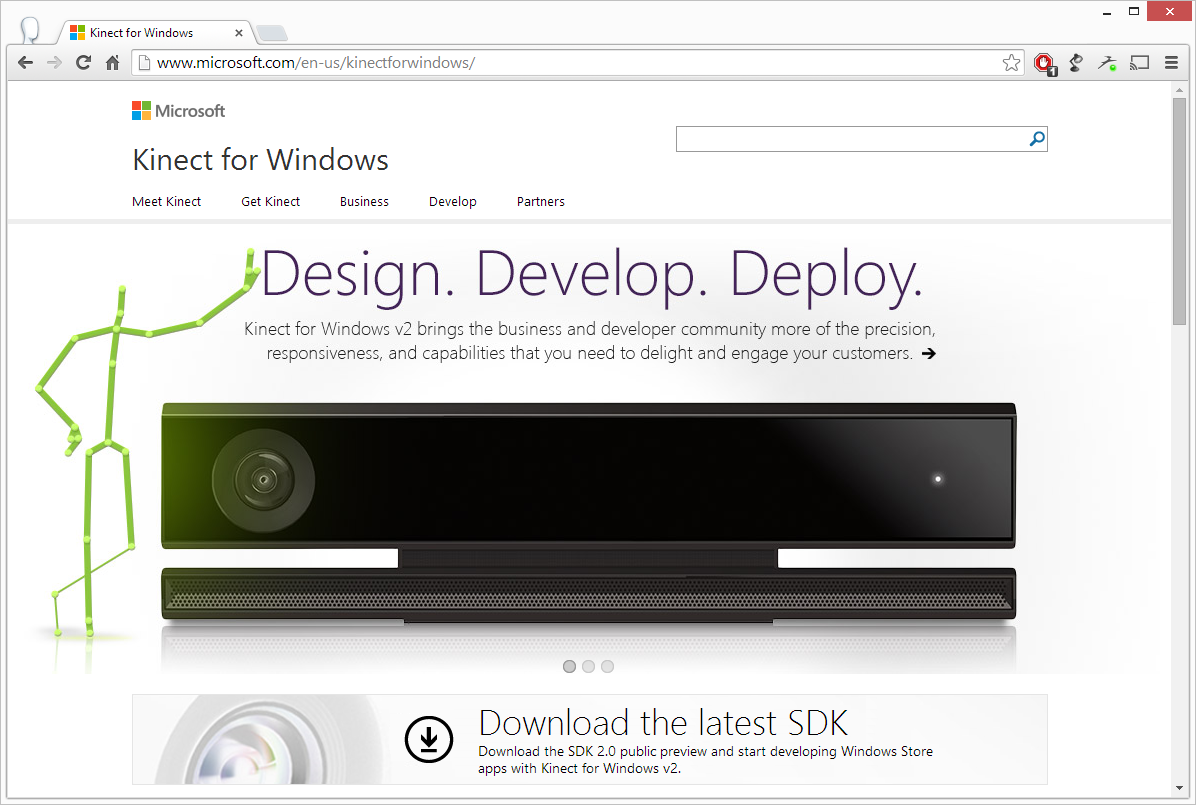Open the Google Cast extension icon
Viewport: 1196px width, 805px height.
(x=1139, y=63)
